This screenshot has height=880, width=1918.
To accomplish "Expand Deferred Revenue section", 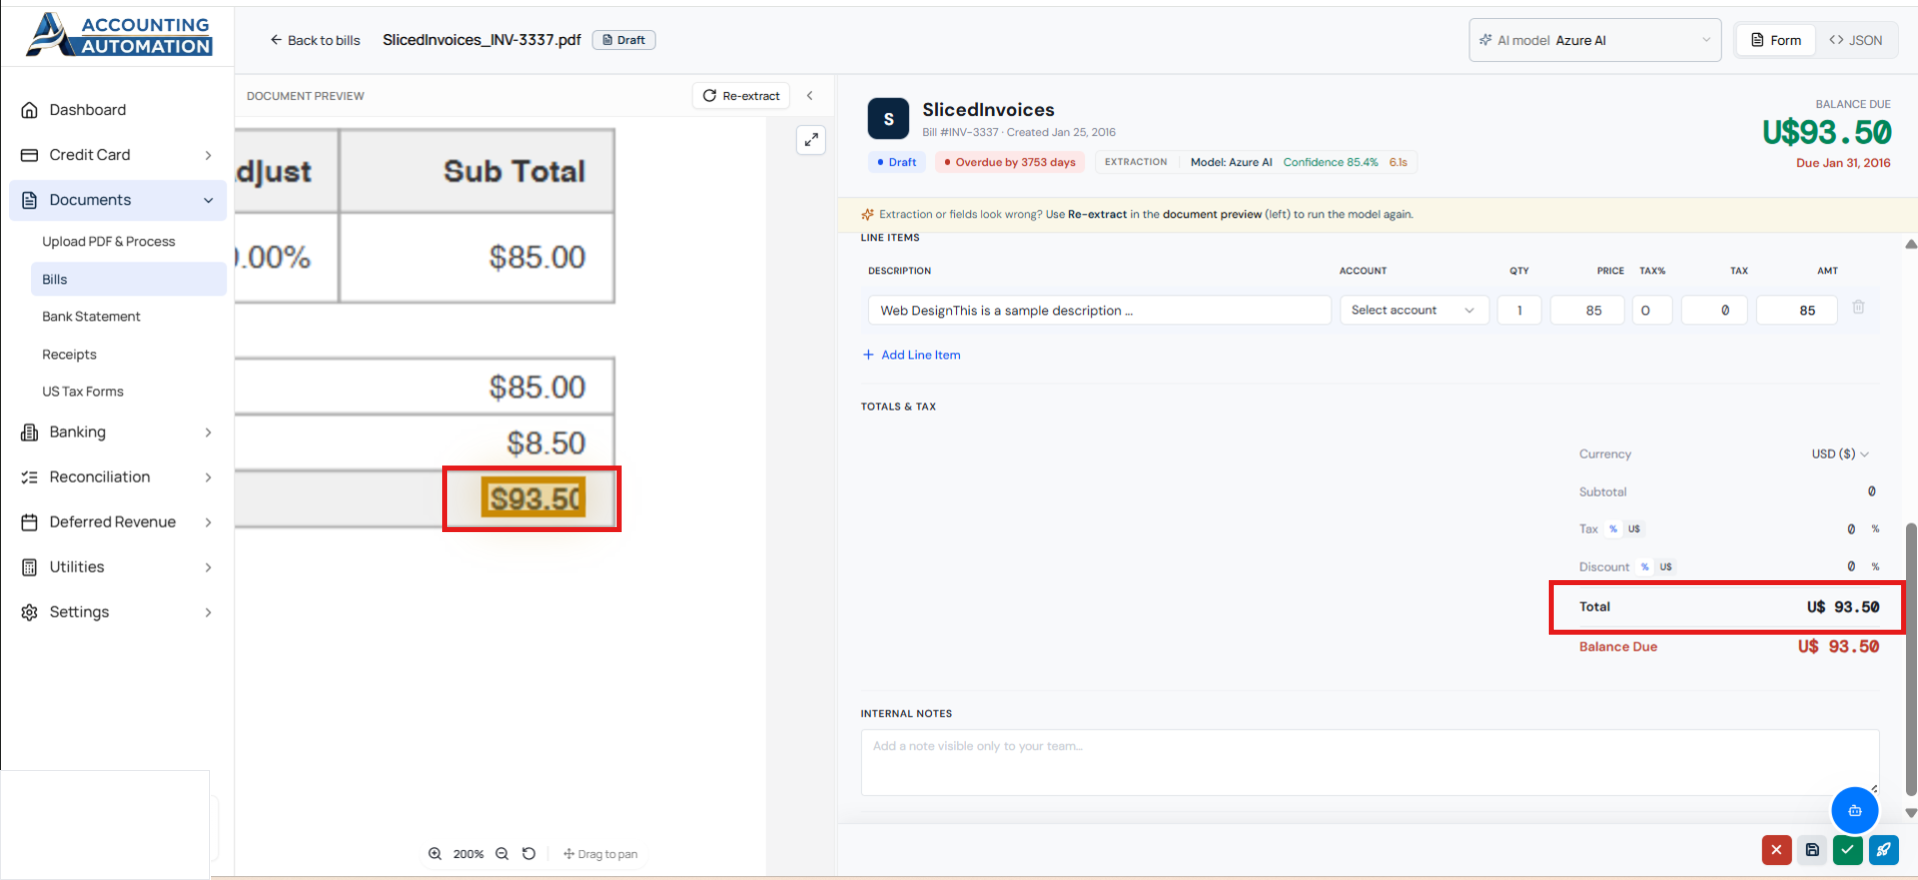I will coord(118,522).
